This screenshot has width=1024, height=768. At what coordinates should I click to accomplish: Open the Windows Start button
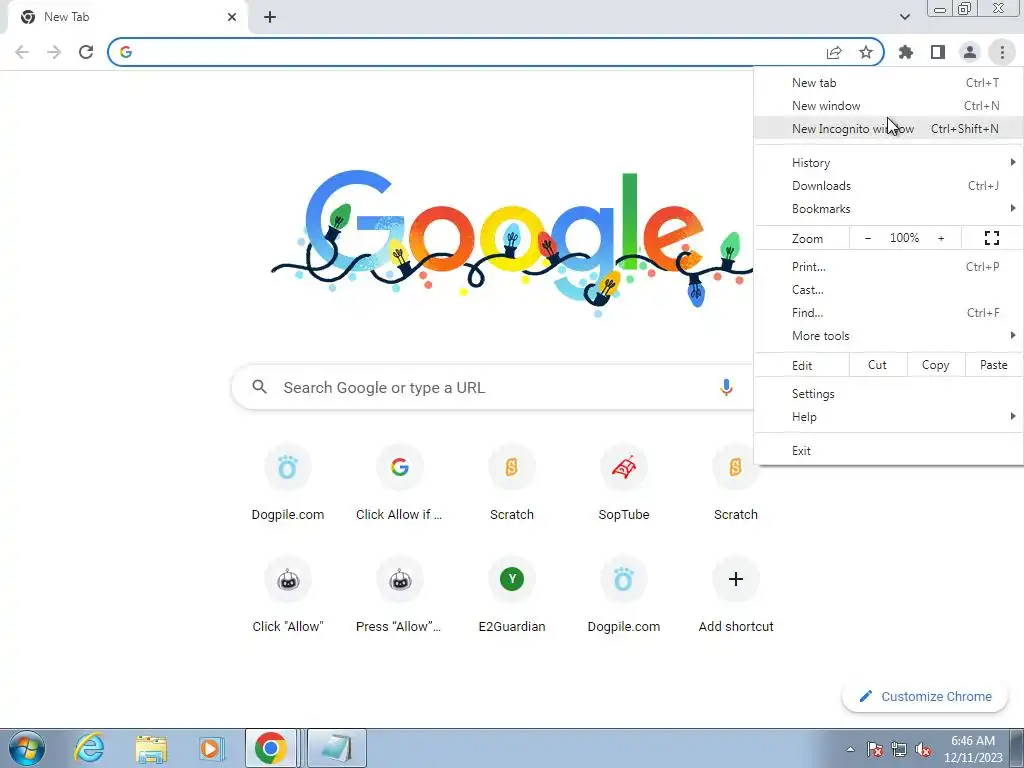pyautogui.click(x=27, y=748)
